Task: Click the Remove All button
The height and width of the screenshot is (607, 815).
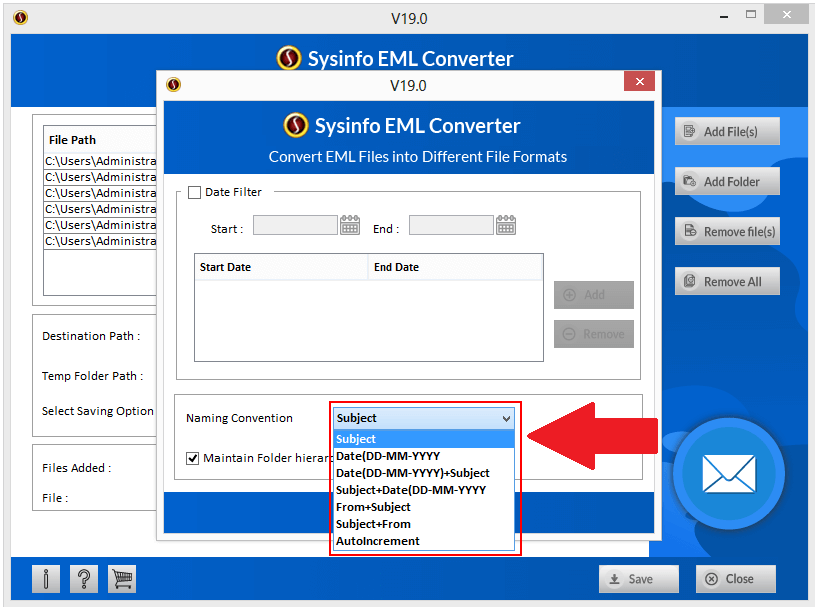Action: click(727, 281)
